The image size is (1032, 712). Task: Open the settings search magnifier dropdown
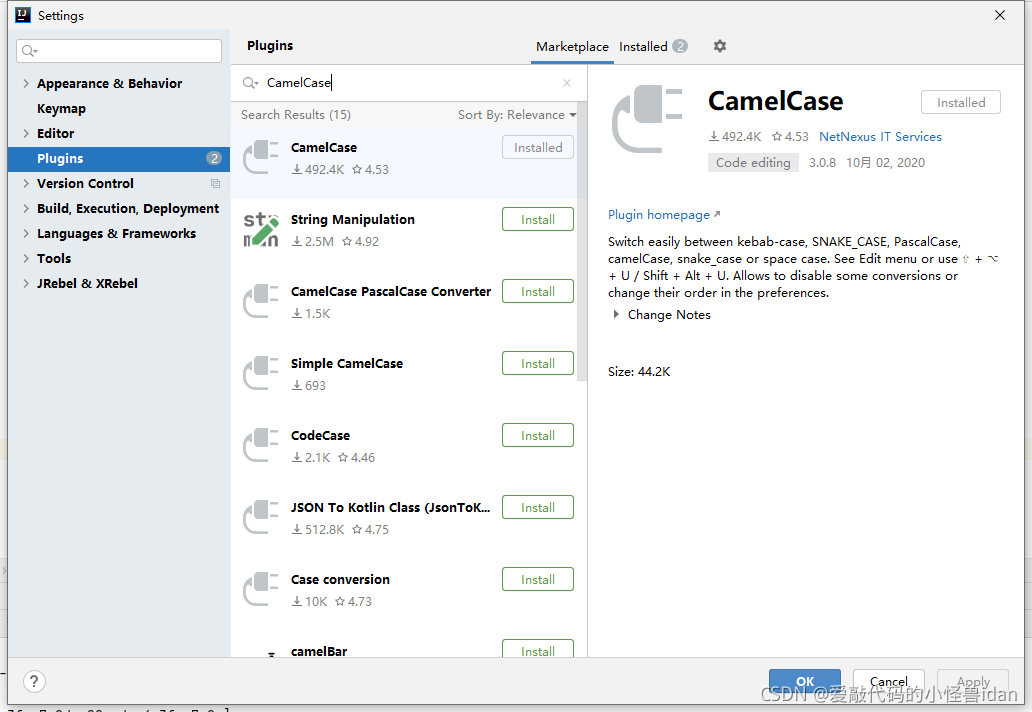(30, 51)
